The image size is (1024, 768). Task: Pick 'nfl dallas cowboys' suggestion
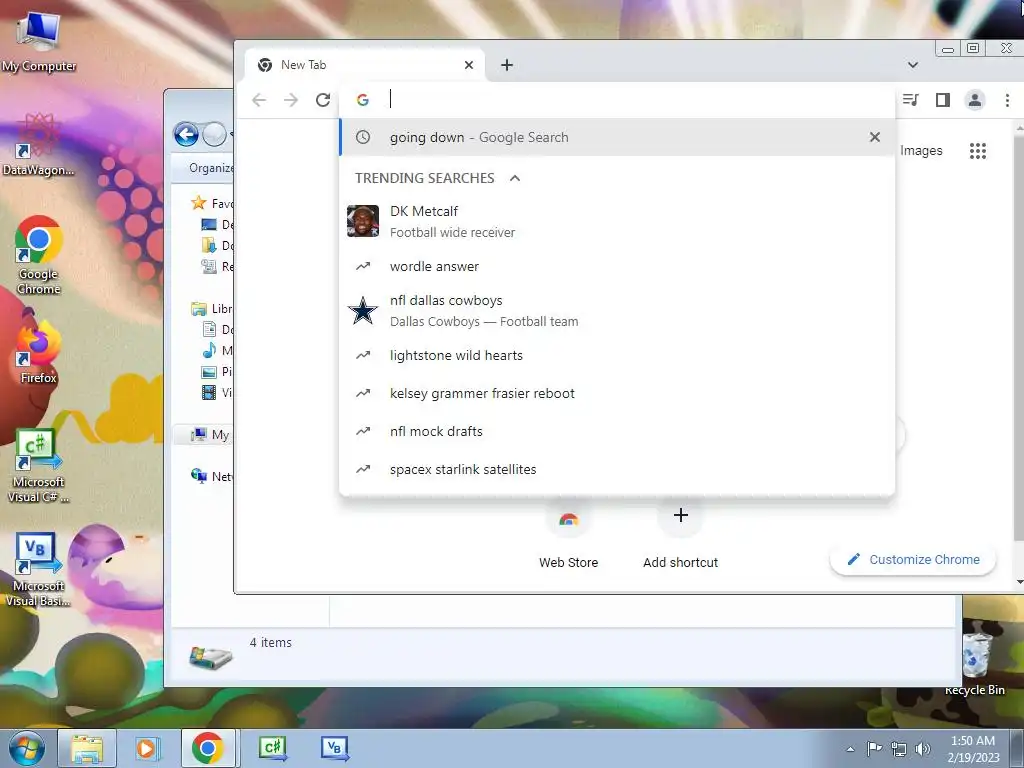pos(616,311)
